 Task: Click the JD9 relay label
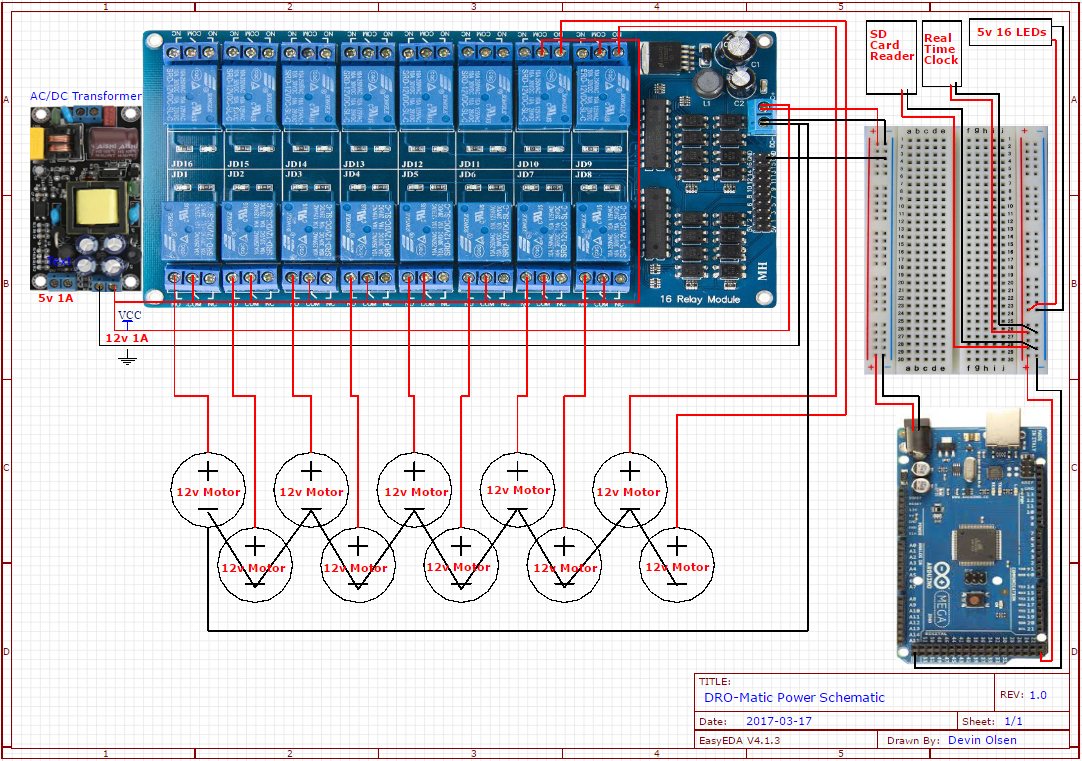583,164
